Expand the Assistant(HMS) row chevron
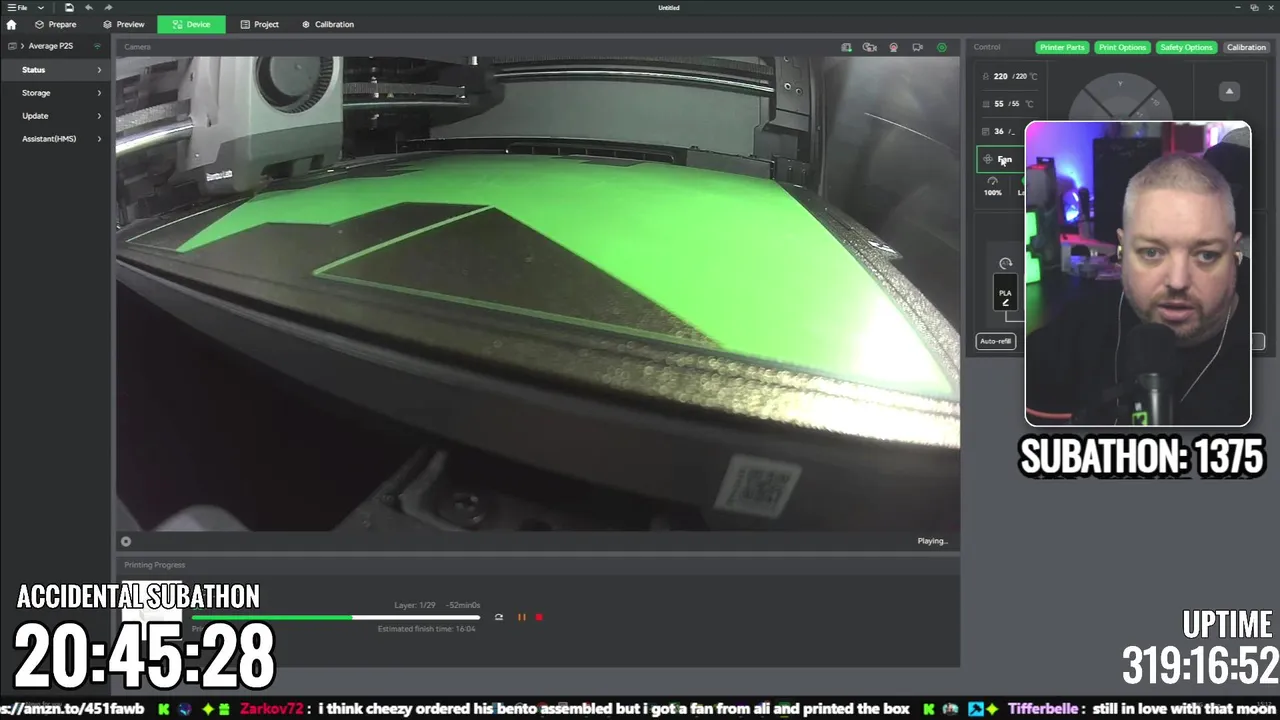The width and height of the screenshot is (1280, 720). (x=99, y=139)
